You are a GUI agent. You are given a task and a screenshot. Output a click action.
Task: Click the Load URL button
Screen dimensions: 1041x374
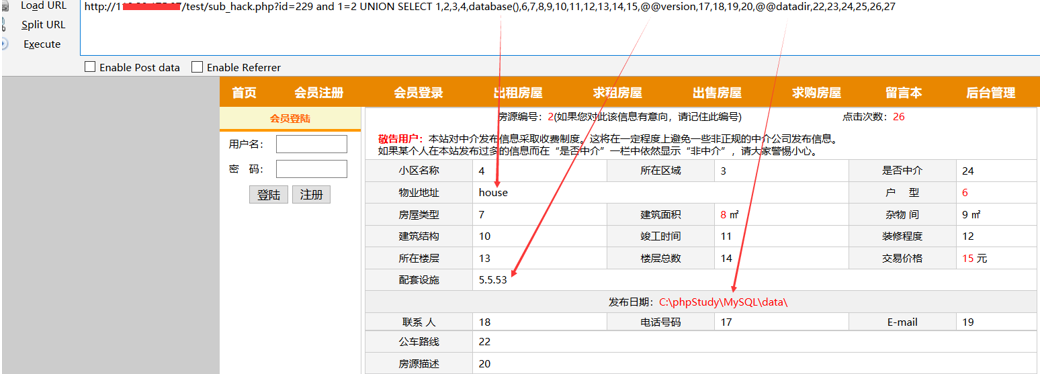pyautogui.click(x=43, y=5)
